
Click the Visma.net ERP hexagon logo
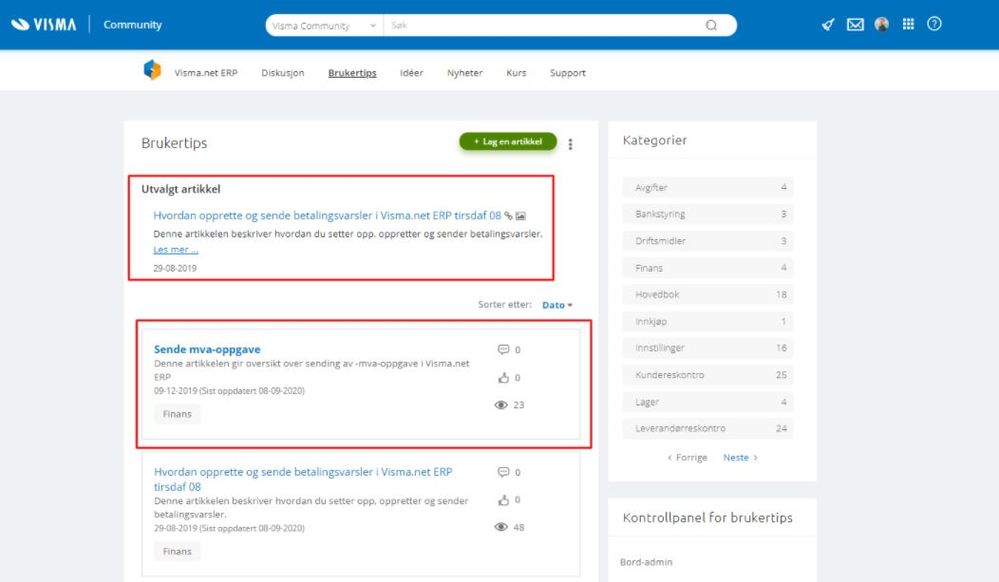pos(152,69)
